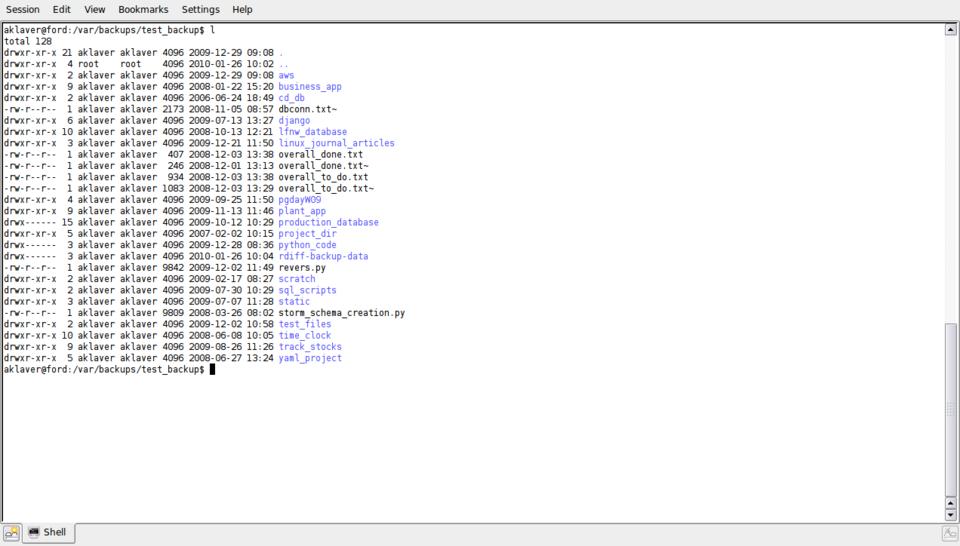Screen dimensions: 960x546
Task: Click the close tab icon at bottom right
Action: 950,534
